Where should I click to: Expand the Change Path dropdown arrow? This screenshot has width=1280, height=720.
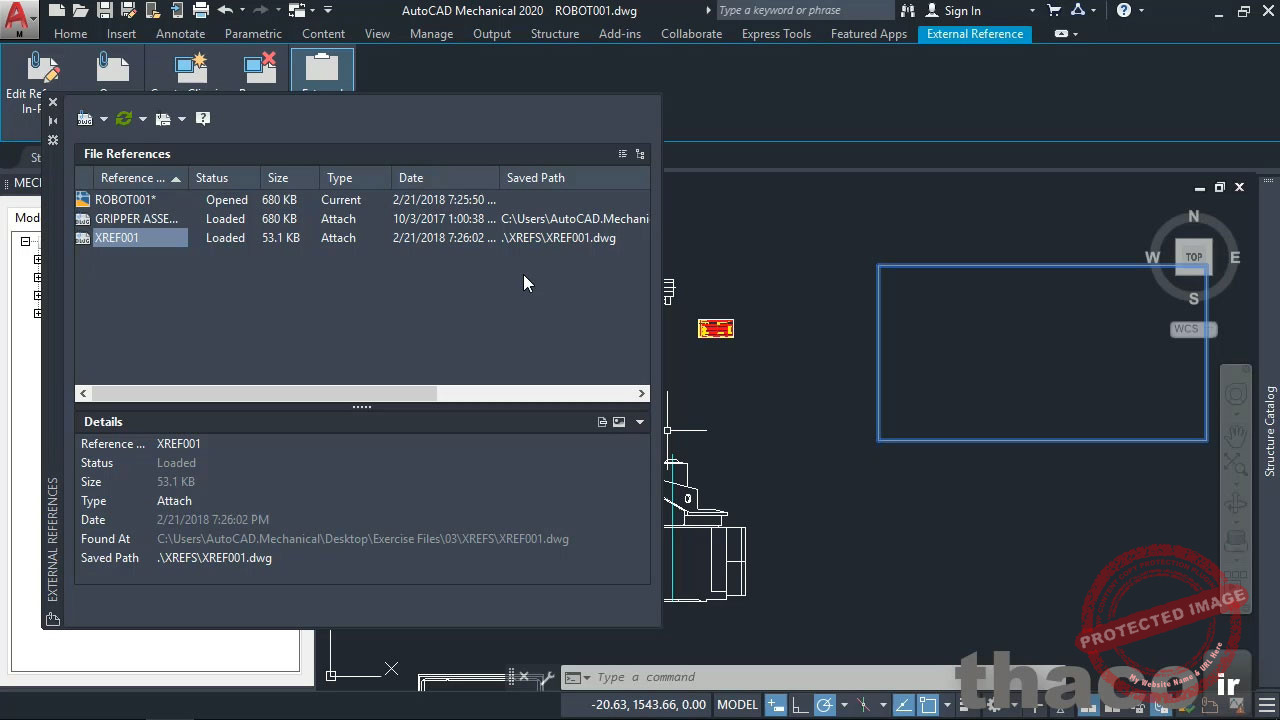click(181, 119)
